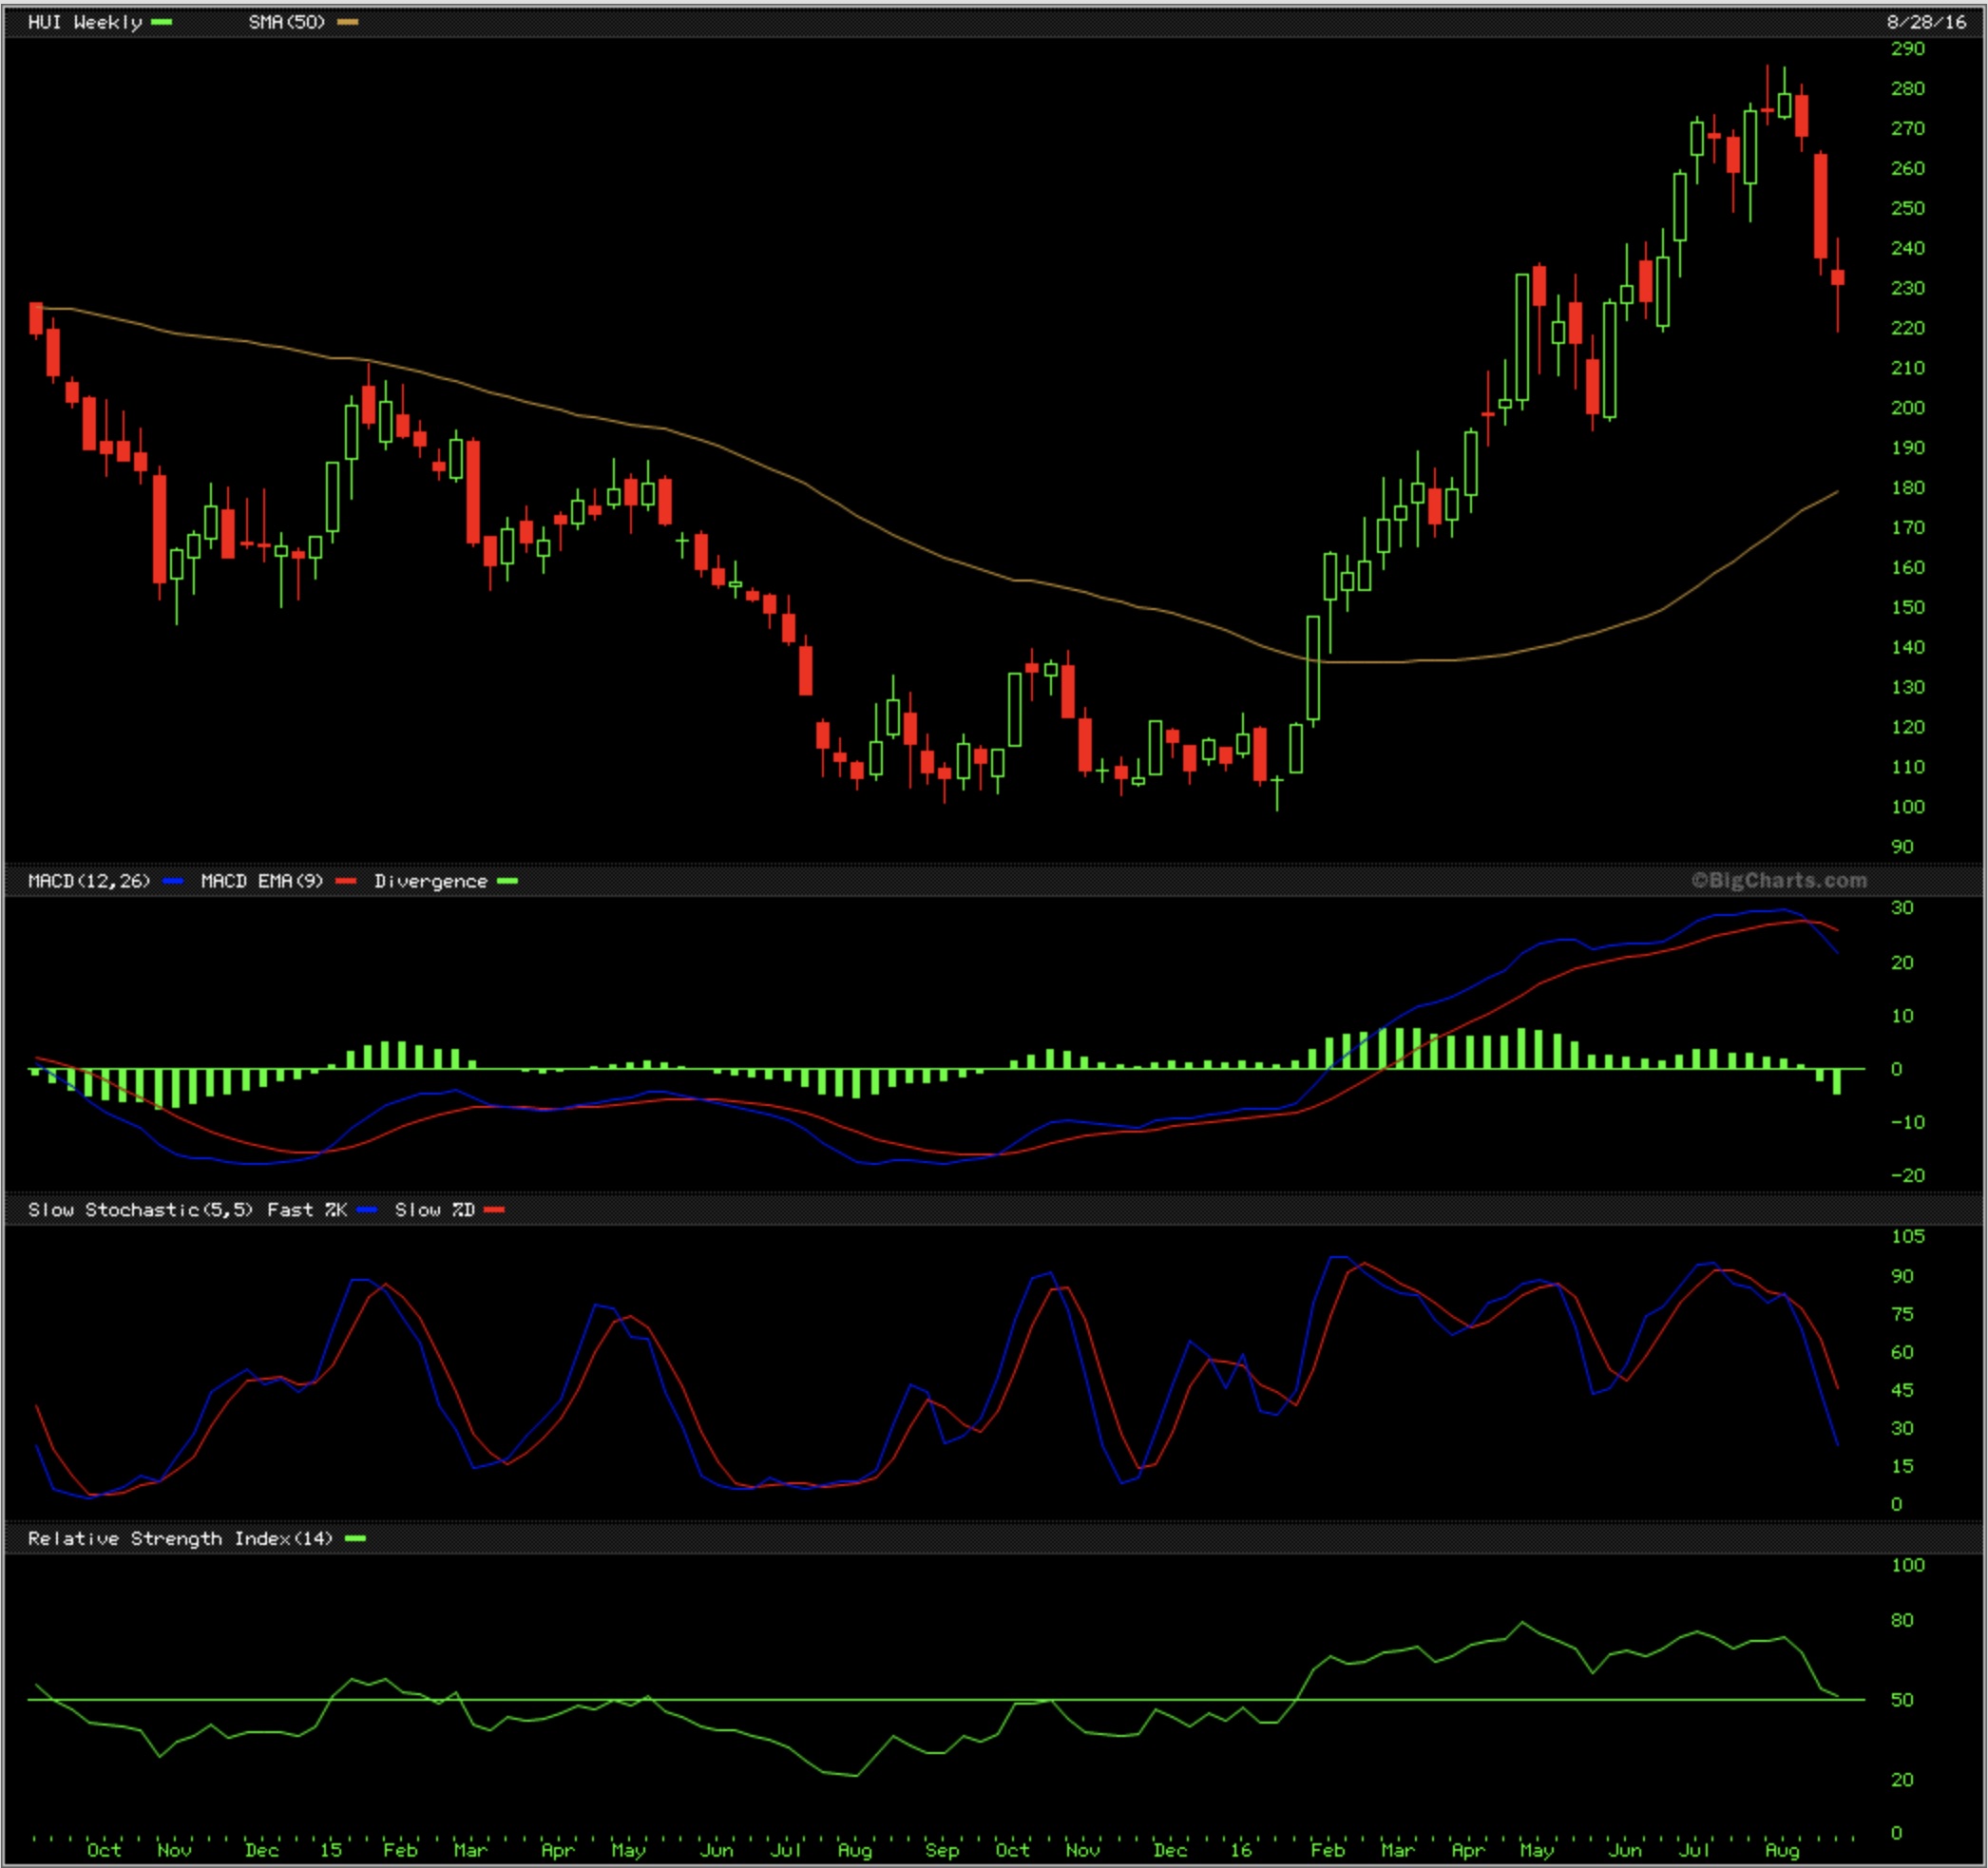Viewport: 1988px width, 1868px height.
Task: Click the largest negative MACD divergence bar at right
Action: tap(1838, 1081)
